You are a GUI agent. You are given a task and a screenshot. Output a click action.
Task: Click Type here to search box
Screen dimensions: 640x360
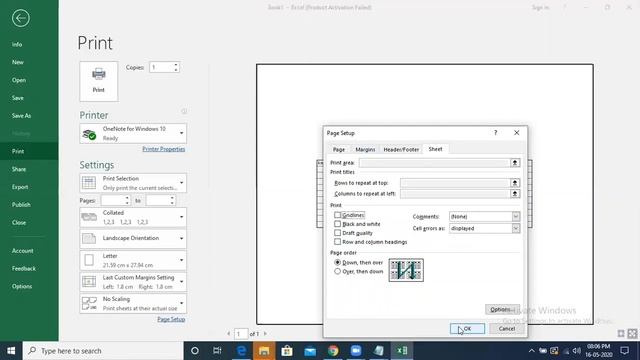pos(102,351)
